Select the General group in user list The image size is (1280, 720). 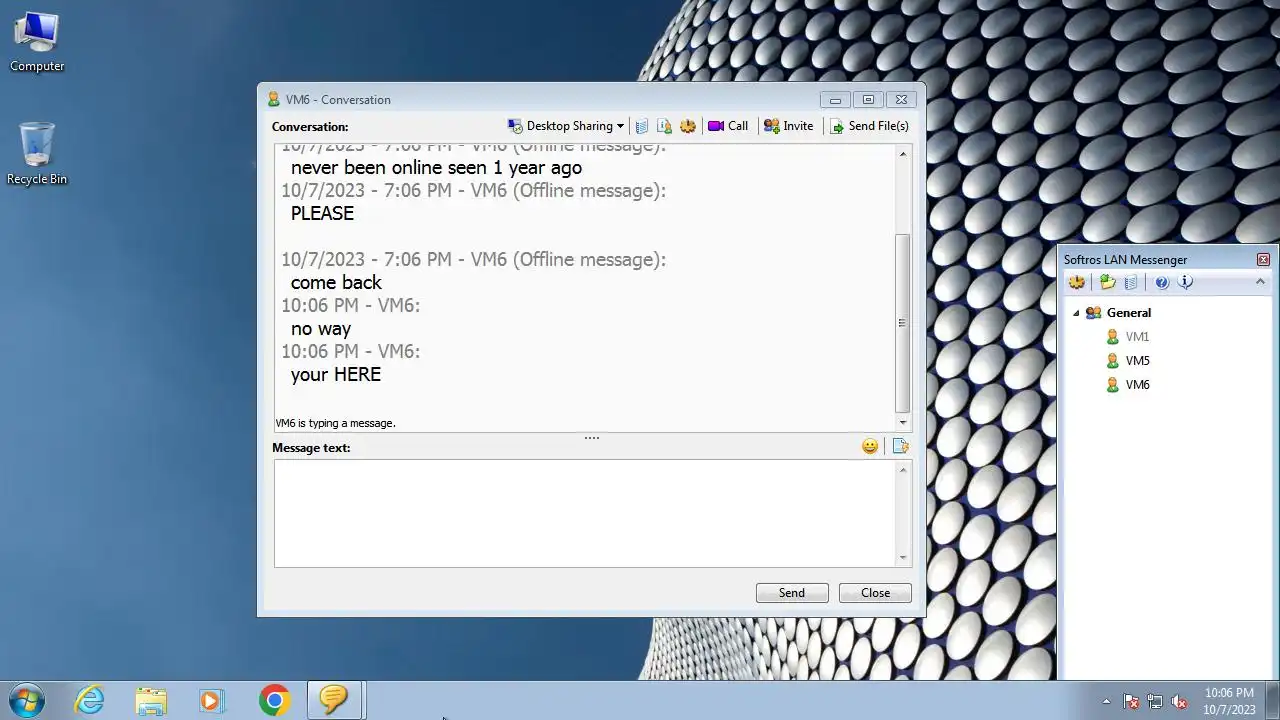coord(1129,313)
